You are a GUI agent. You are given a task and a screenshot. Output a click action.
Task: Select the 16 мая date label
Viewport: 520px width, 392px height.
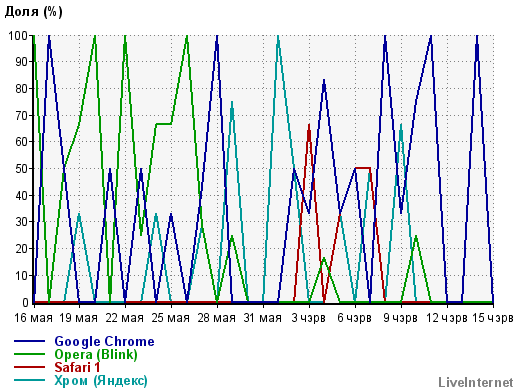pyautogui.click(x=33, y=318)
